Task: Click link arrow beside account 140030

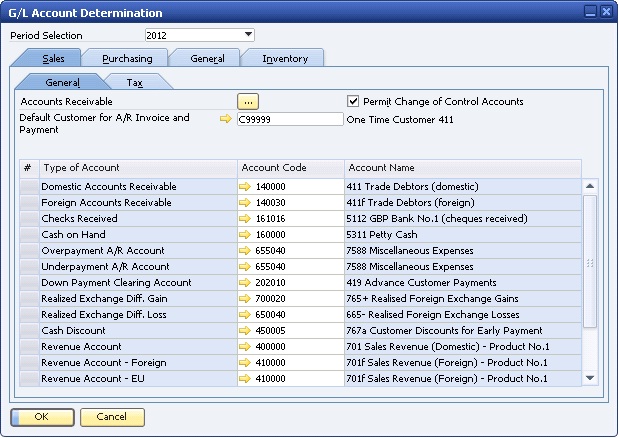Action: point(245,202)
